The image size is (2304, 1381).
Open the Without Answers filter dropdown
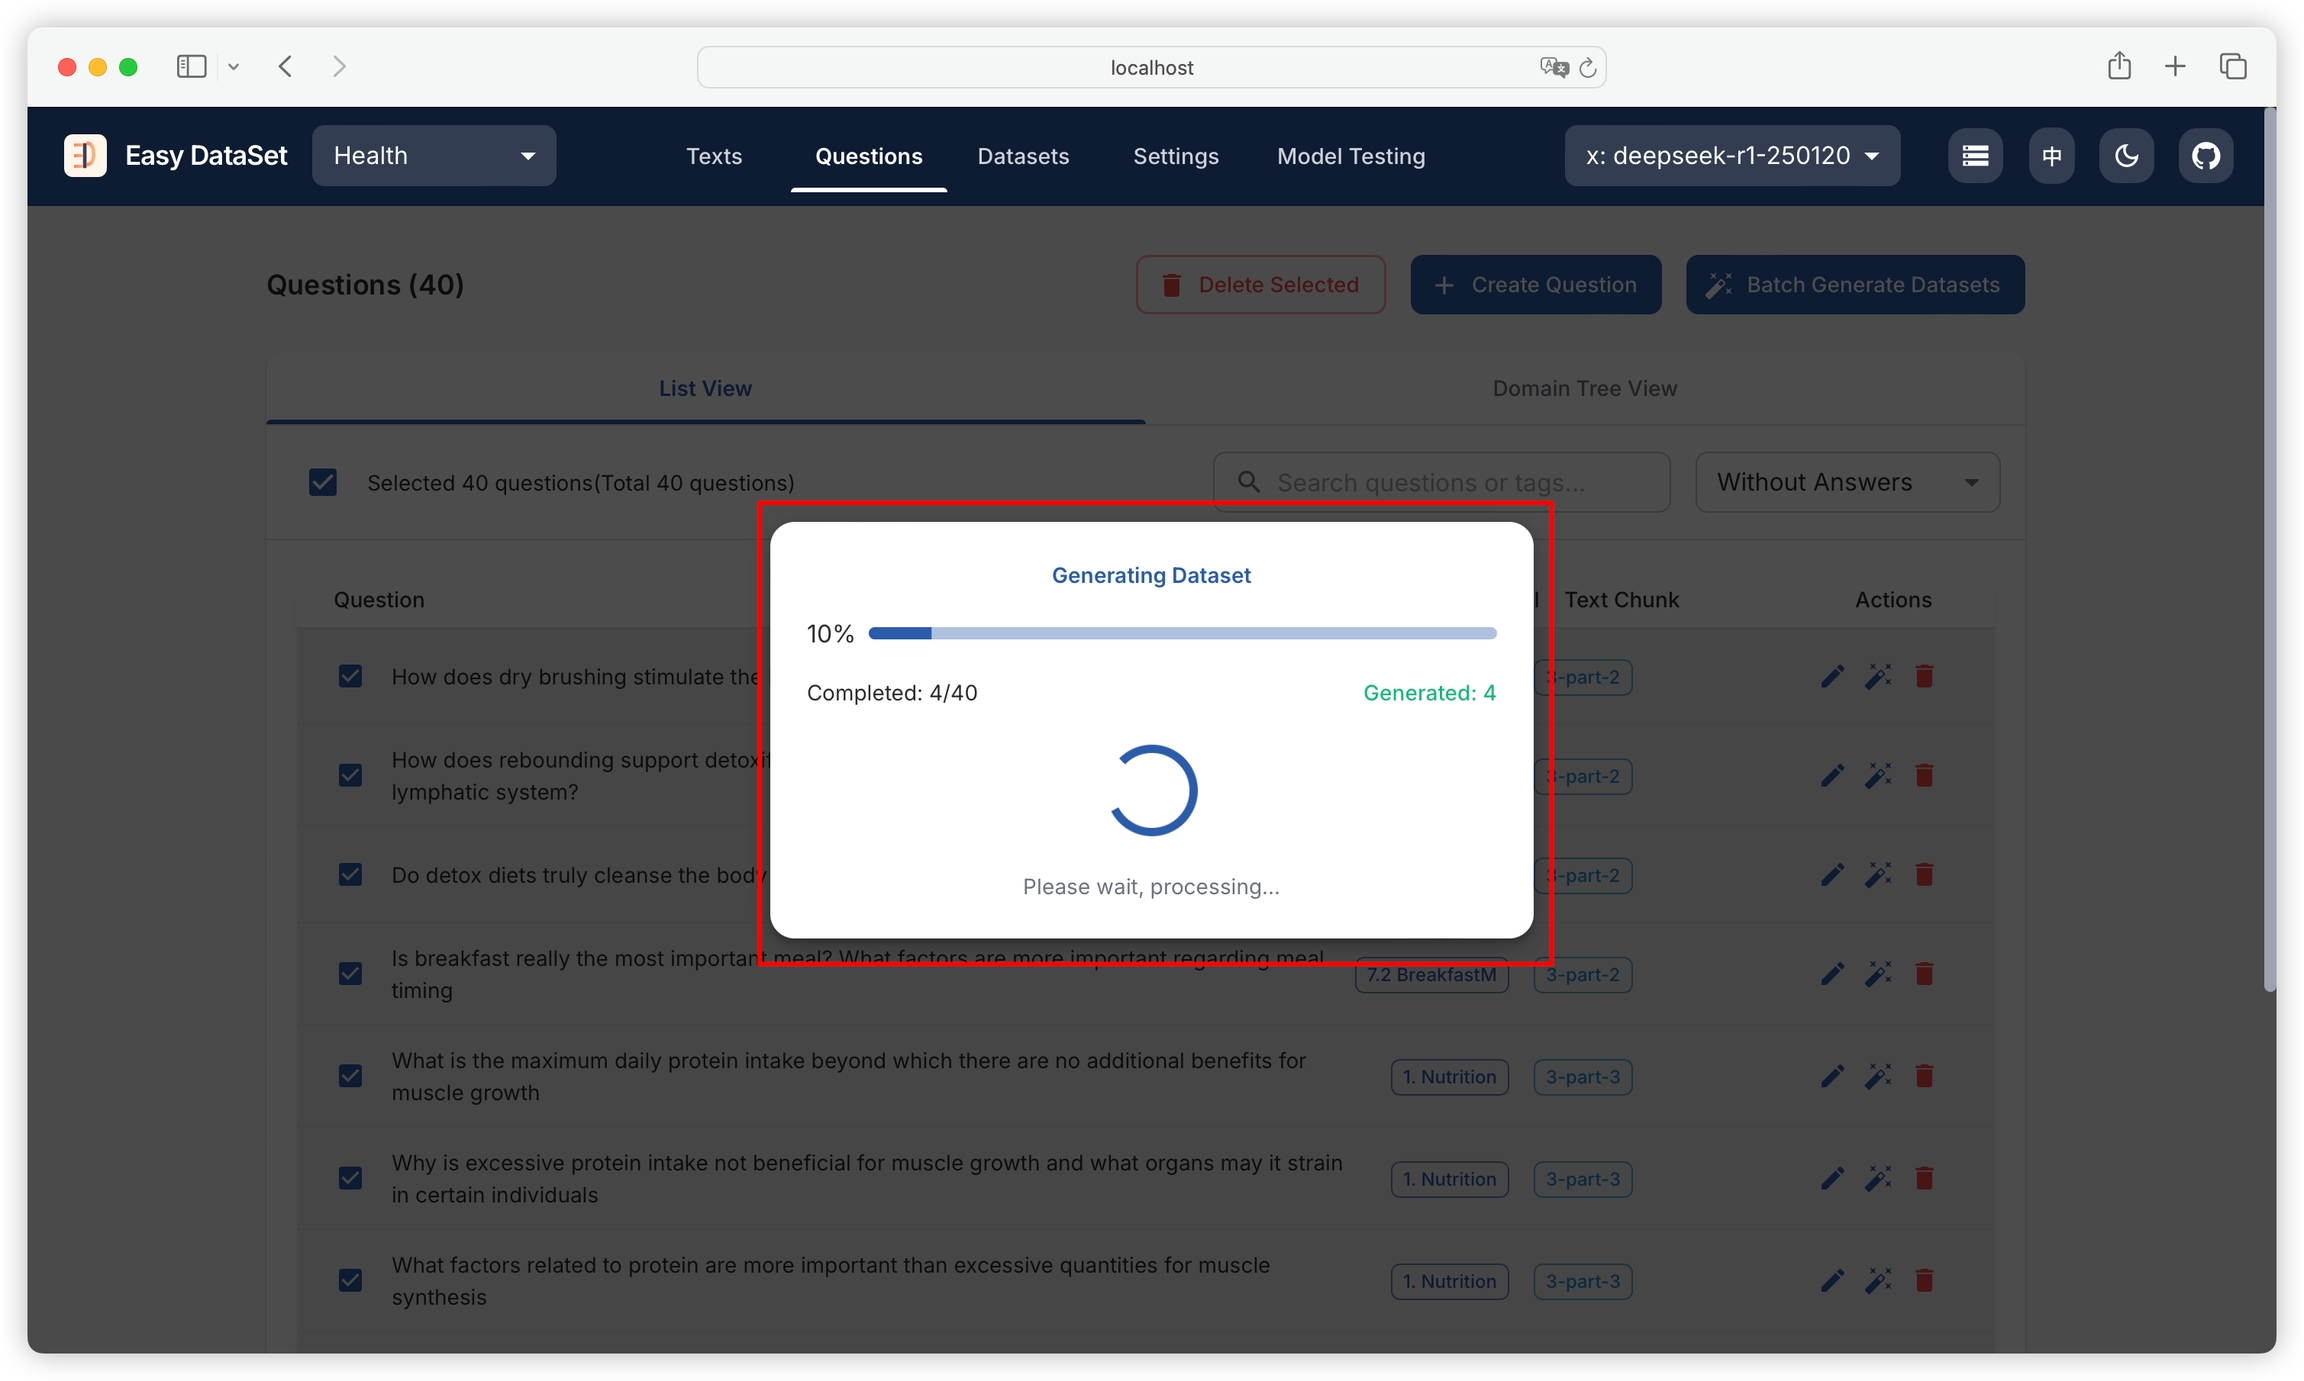click(1846, 483)
